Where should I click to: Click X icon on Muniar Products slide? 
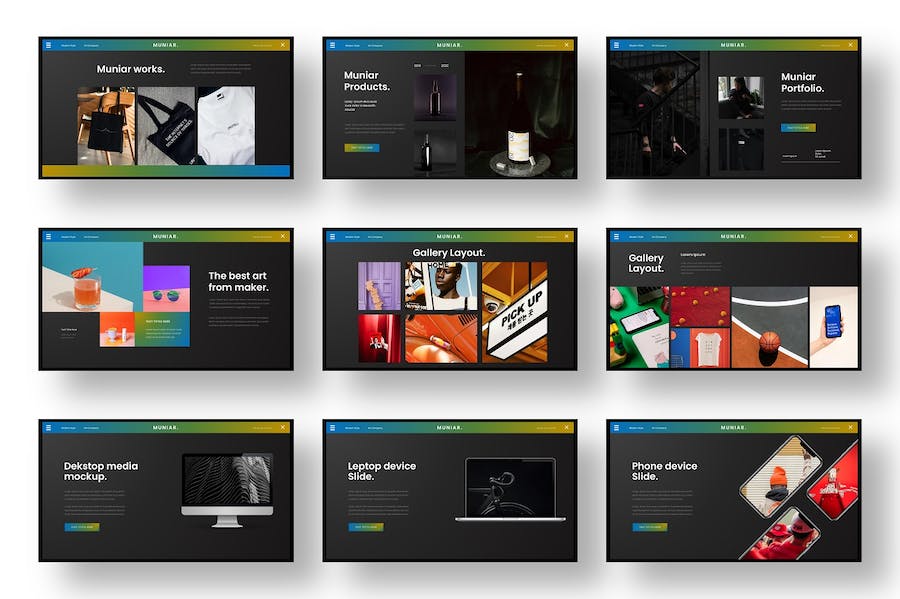[567, 45]
